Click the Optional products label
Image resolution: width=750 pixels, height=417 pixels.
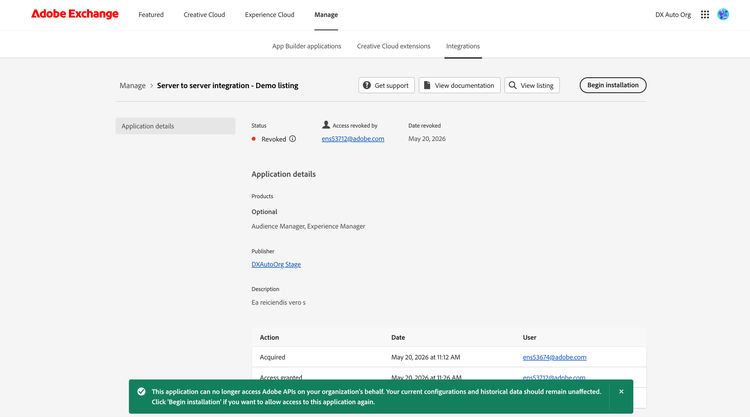pyautogui.click(x=265, y=212)
